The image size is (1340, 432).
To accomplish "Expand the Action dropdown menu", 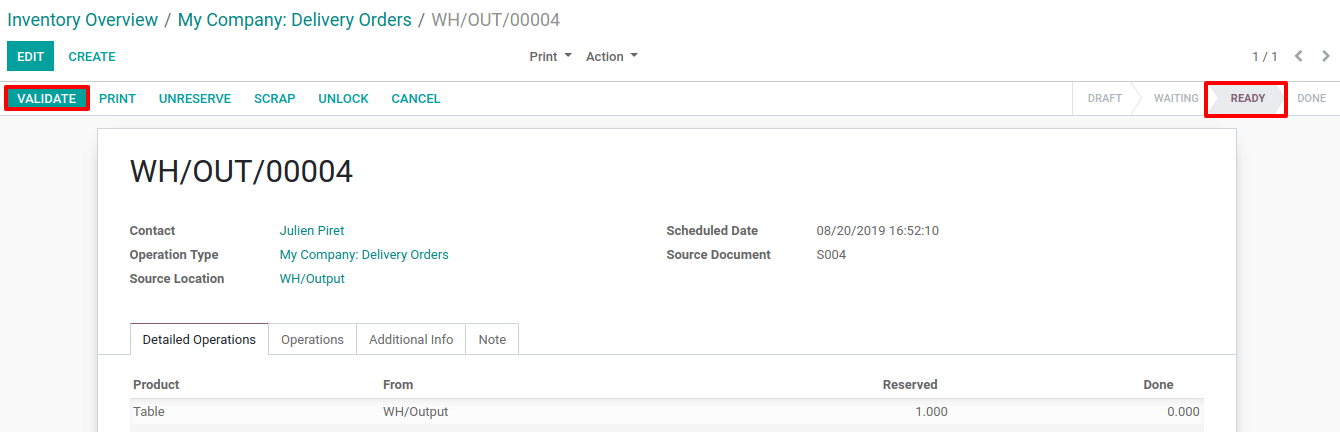I will tap(612, 57).
